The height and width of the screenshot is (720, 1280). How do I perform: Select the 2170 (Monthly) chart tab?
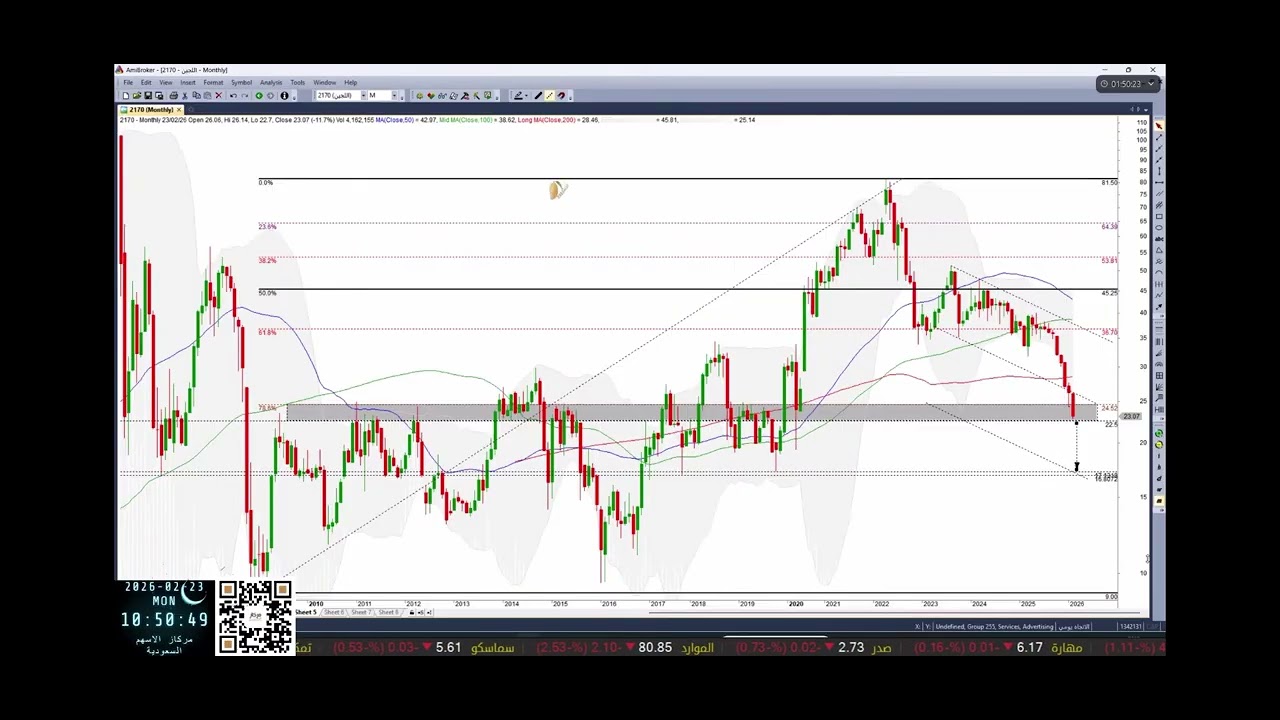[x=147, y=109]
